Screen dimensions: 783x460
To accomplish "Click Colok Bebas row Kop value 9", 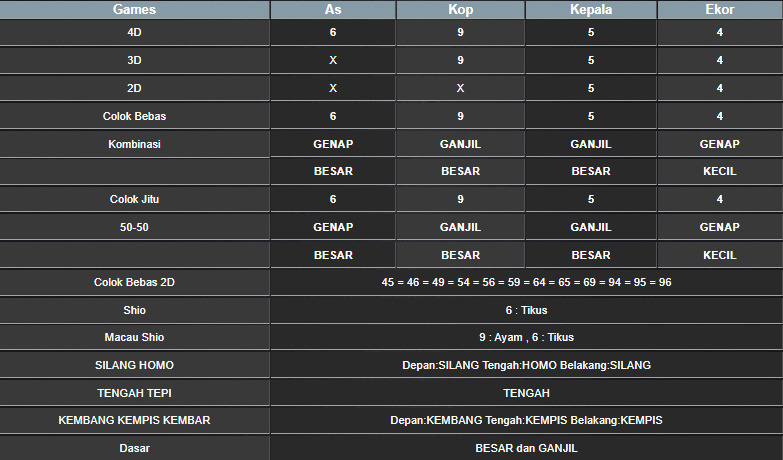I will [x=460, y=116].
